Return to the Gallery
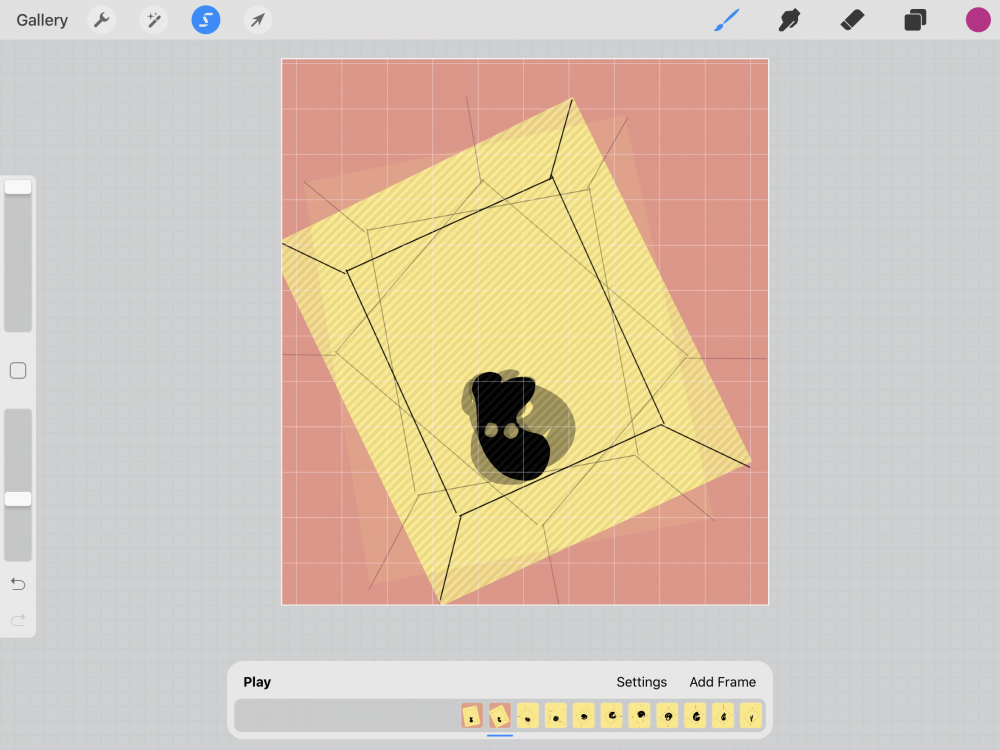Image resolution: width=1000 pixels, height=750 pixels. coord(42,20)
